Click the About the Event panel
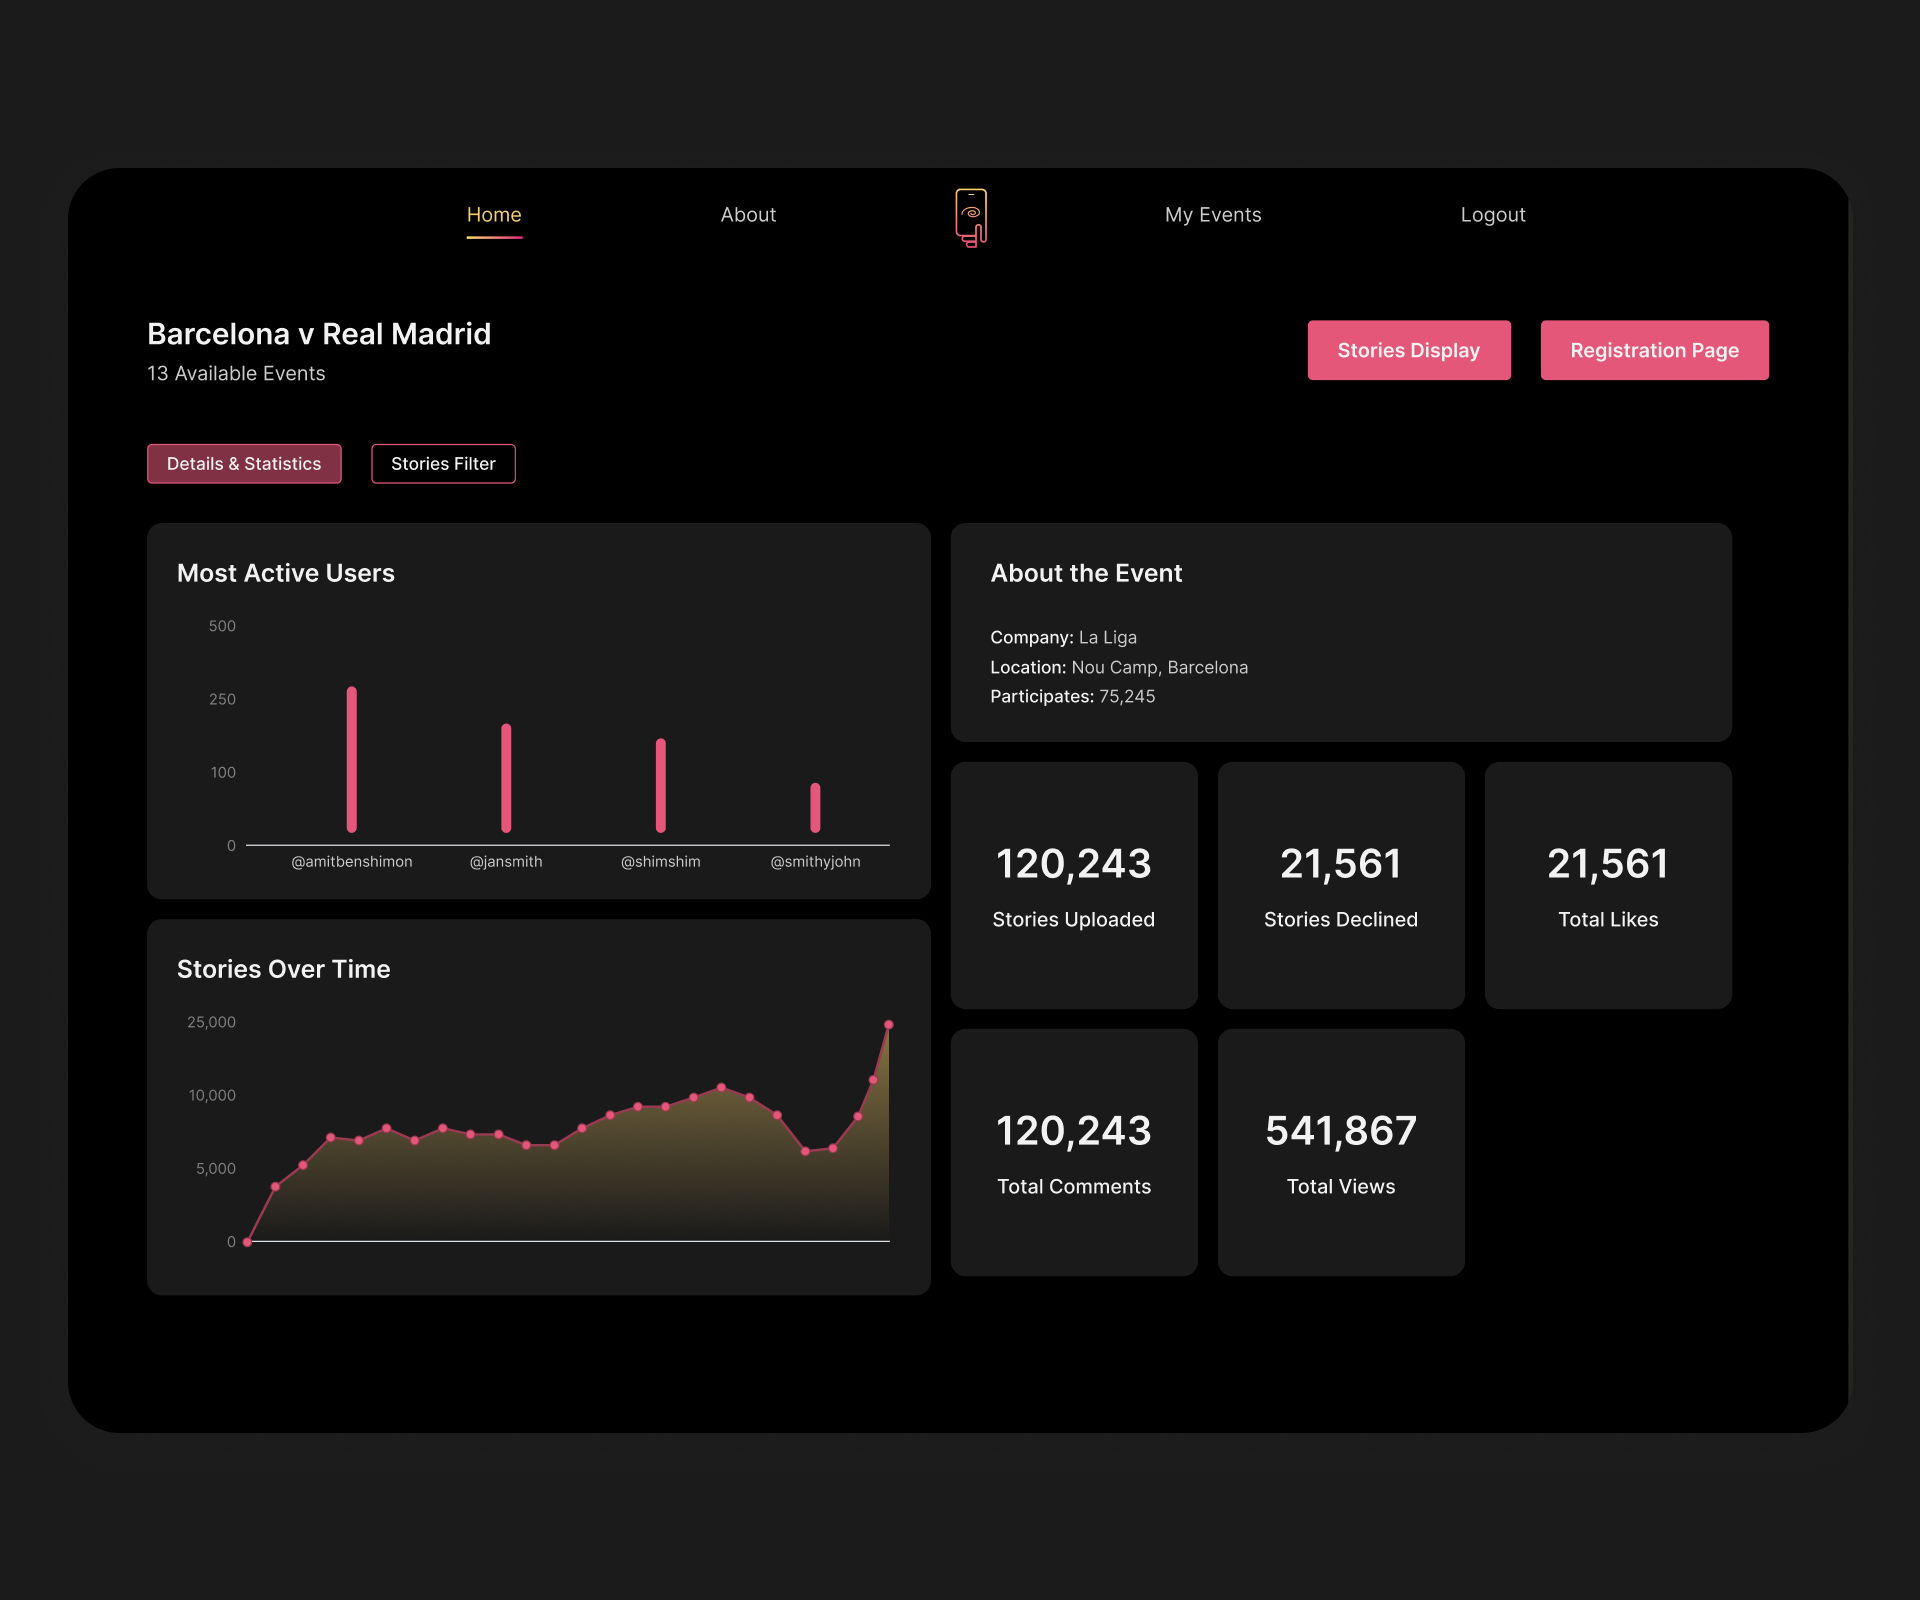Image resolution: width=1920 pixels, height=1600 pixels. 1340,632
